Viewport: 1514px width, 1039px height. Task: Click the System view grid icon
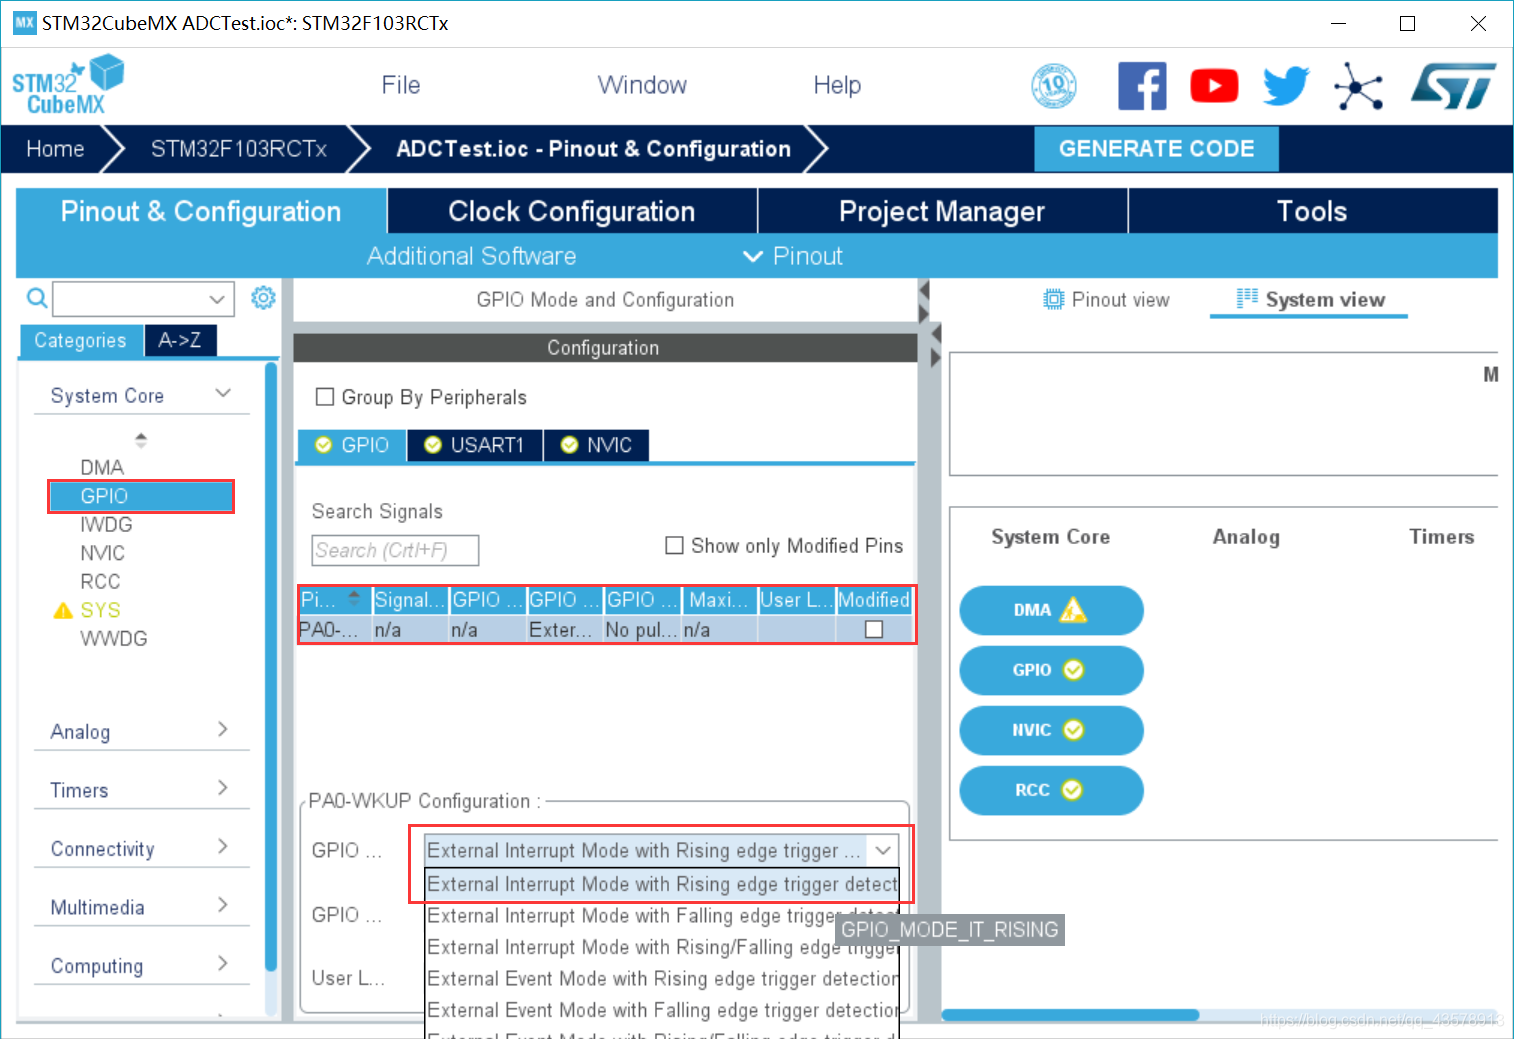(1247, 299)
